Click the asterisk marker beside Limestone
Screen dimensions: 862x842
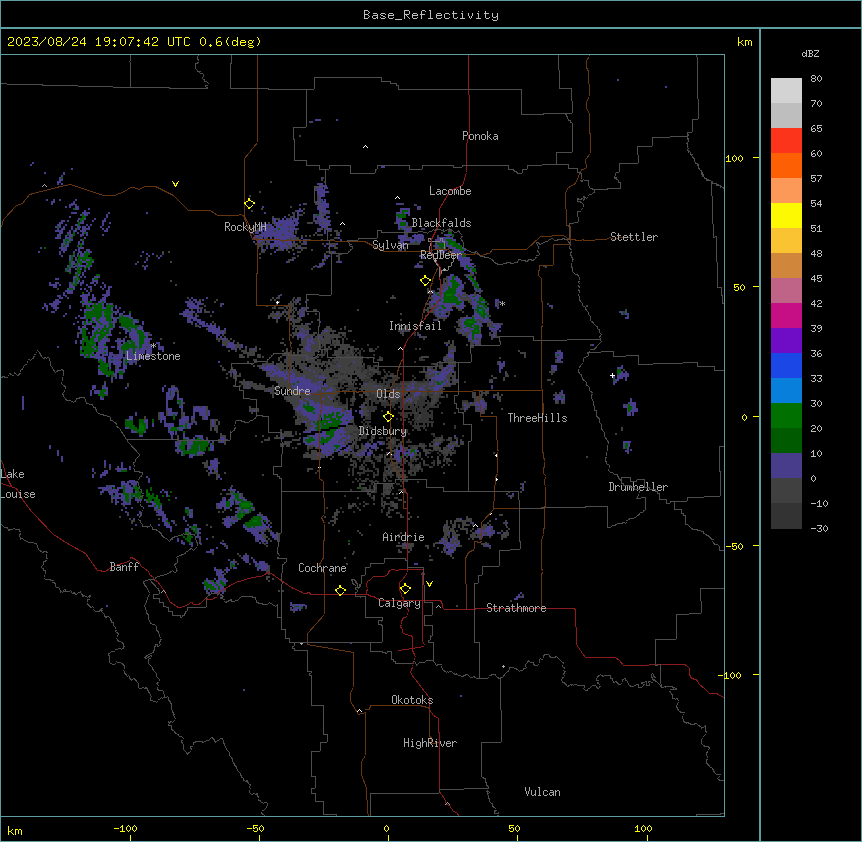pos(153,346)
